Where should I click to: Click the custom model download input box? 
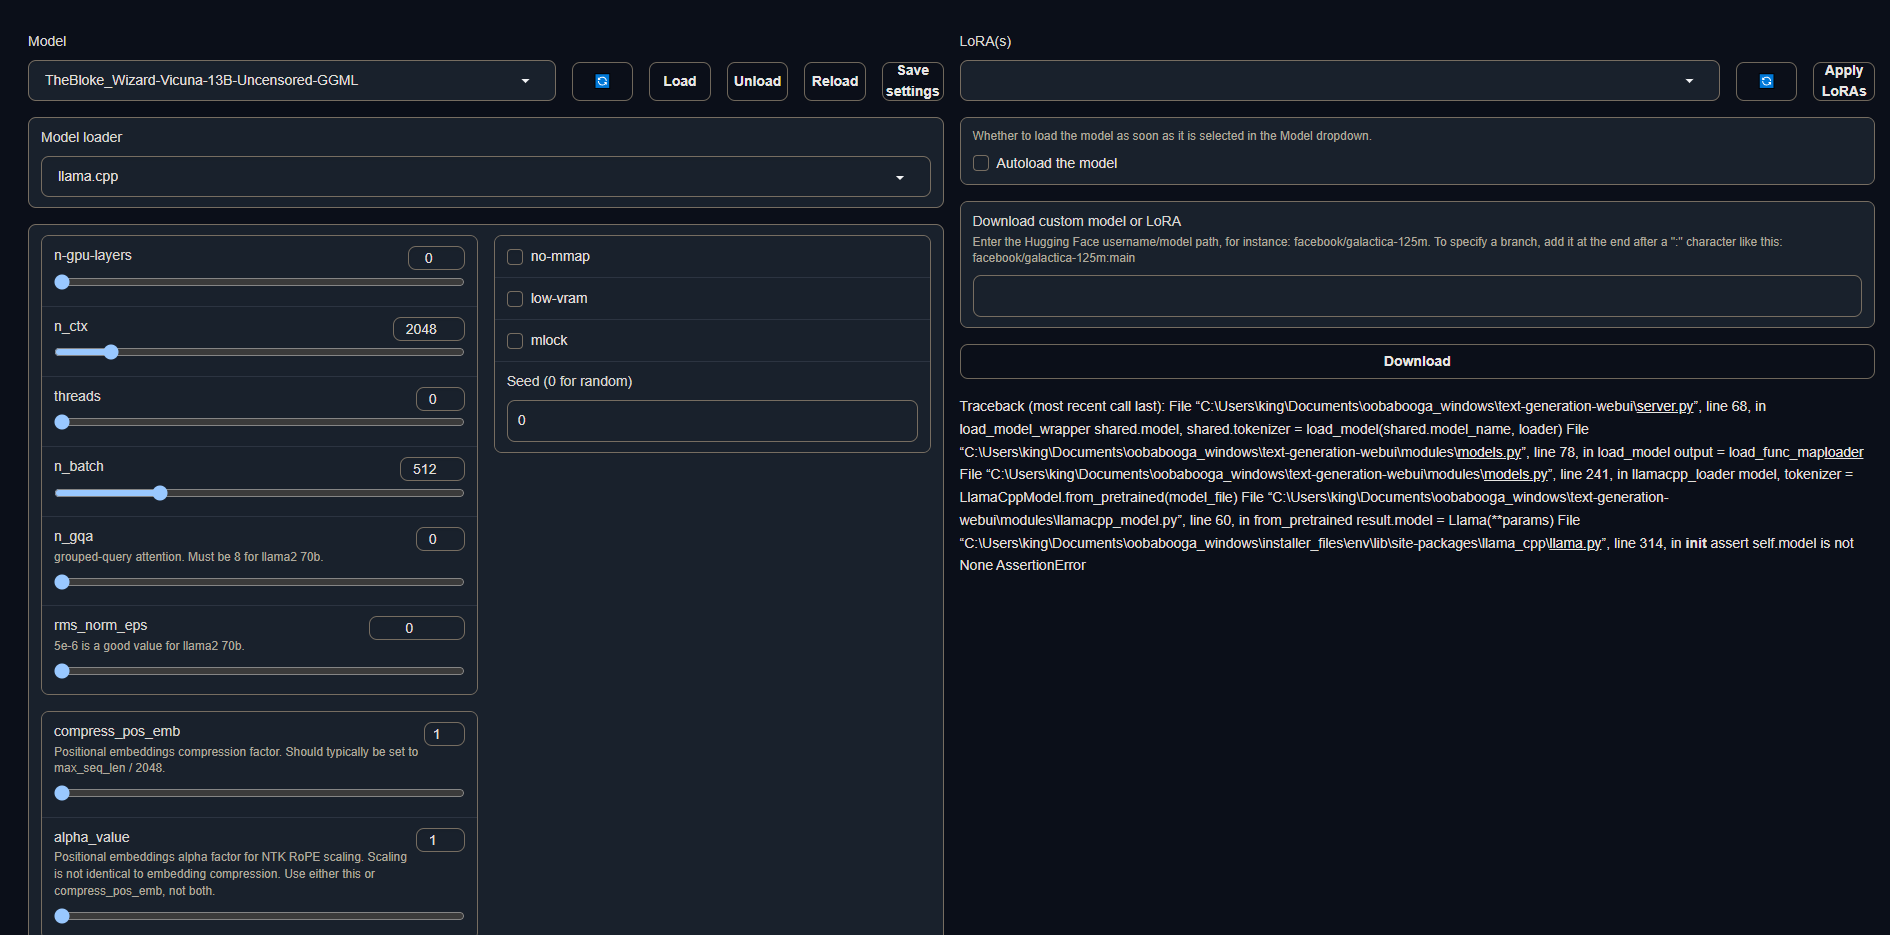pyautogui.click(x=1416, y=296)
